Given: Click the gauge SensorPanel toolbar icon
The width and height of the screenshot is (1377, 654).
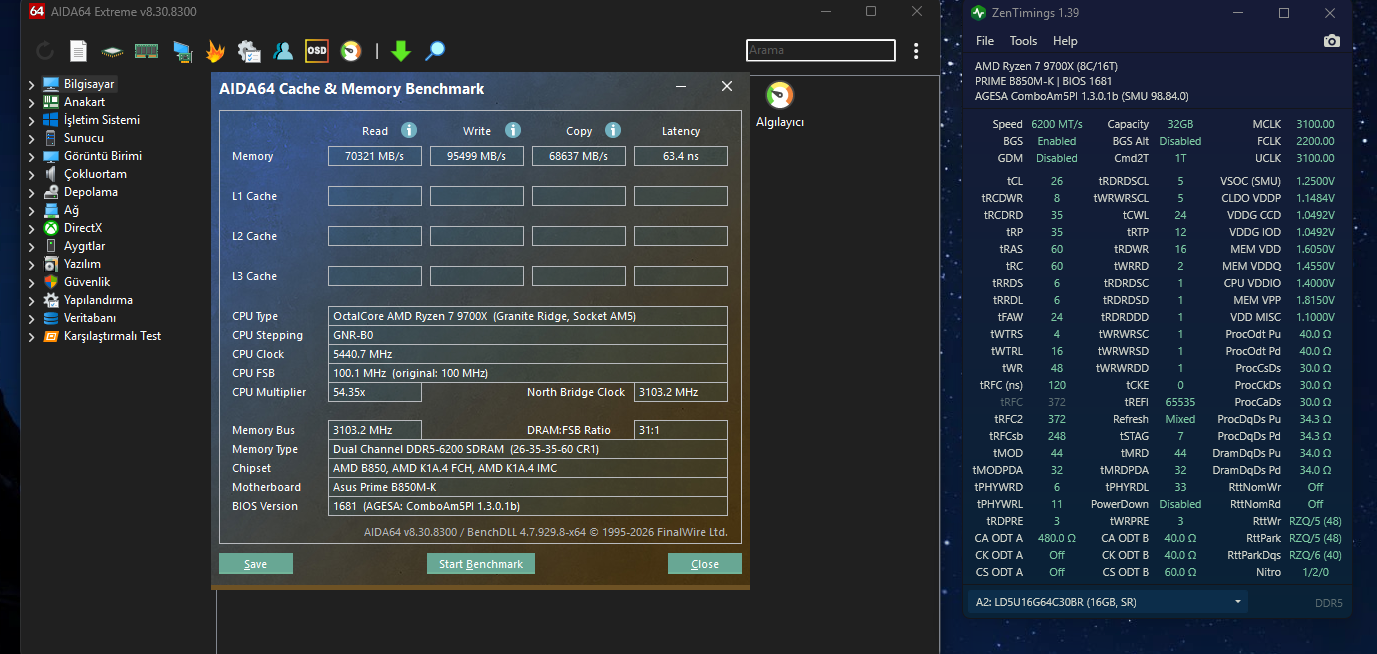Looking at the screenshot, I should pyautogui.click(x=351, y=50).
